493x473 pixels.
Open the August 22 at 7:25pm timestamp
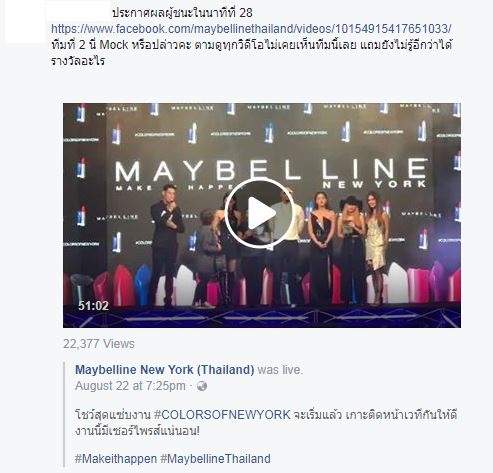point(130,386)
